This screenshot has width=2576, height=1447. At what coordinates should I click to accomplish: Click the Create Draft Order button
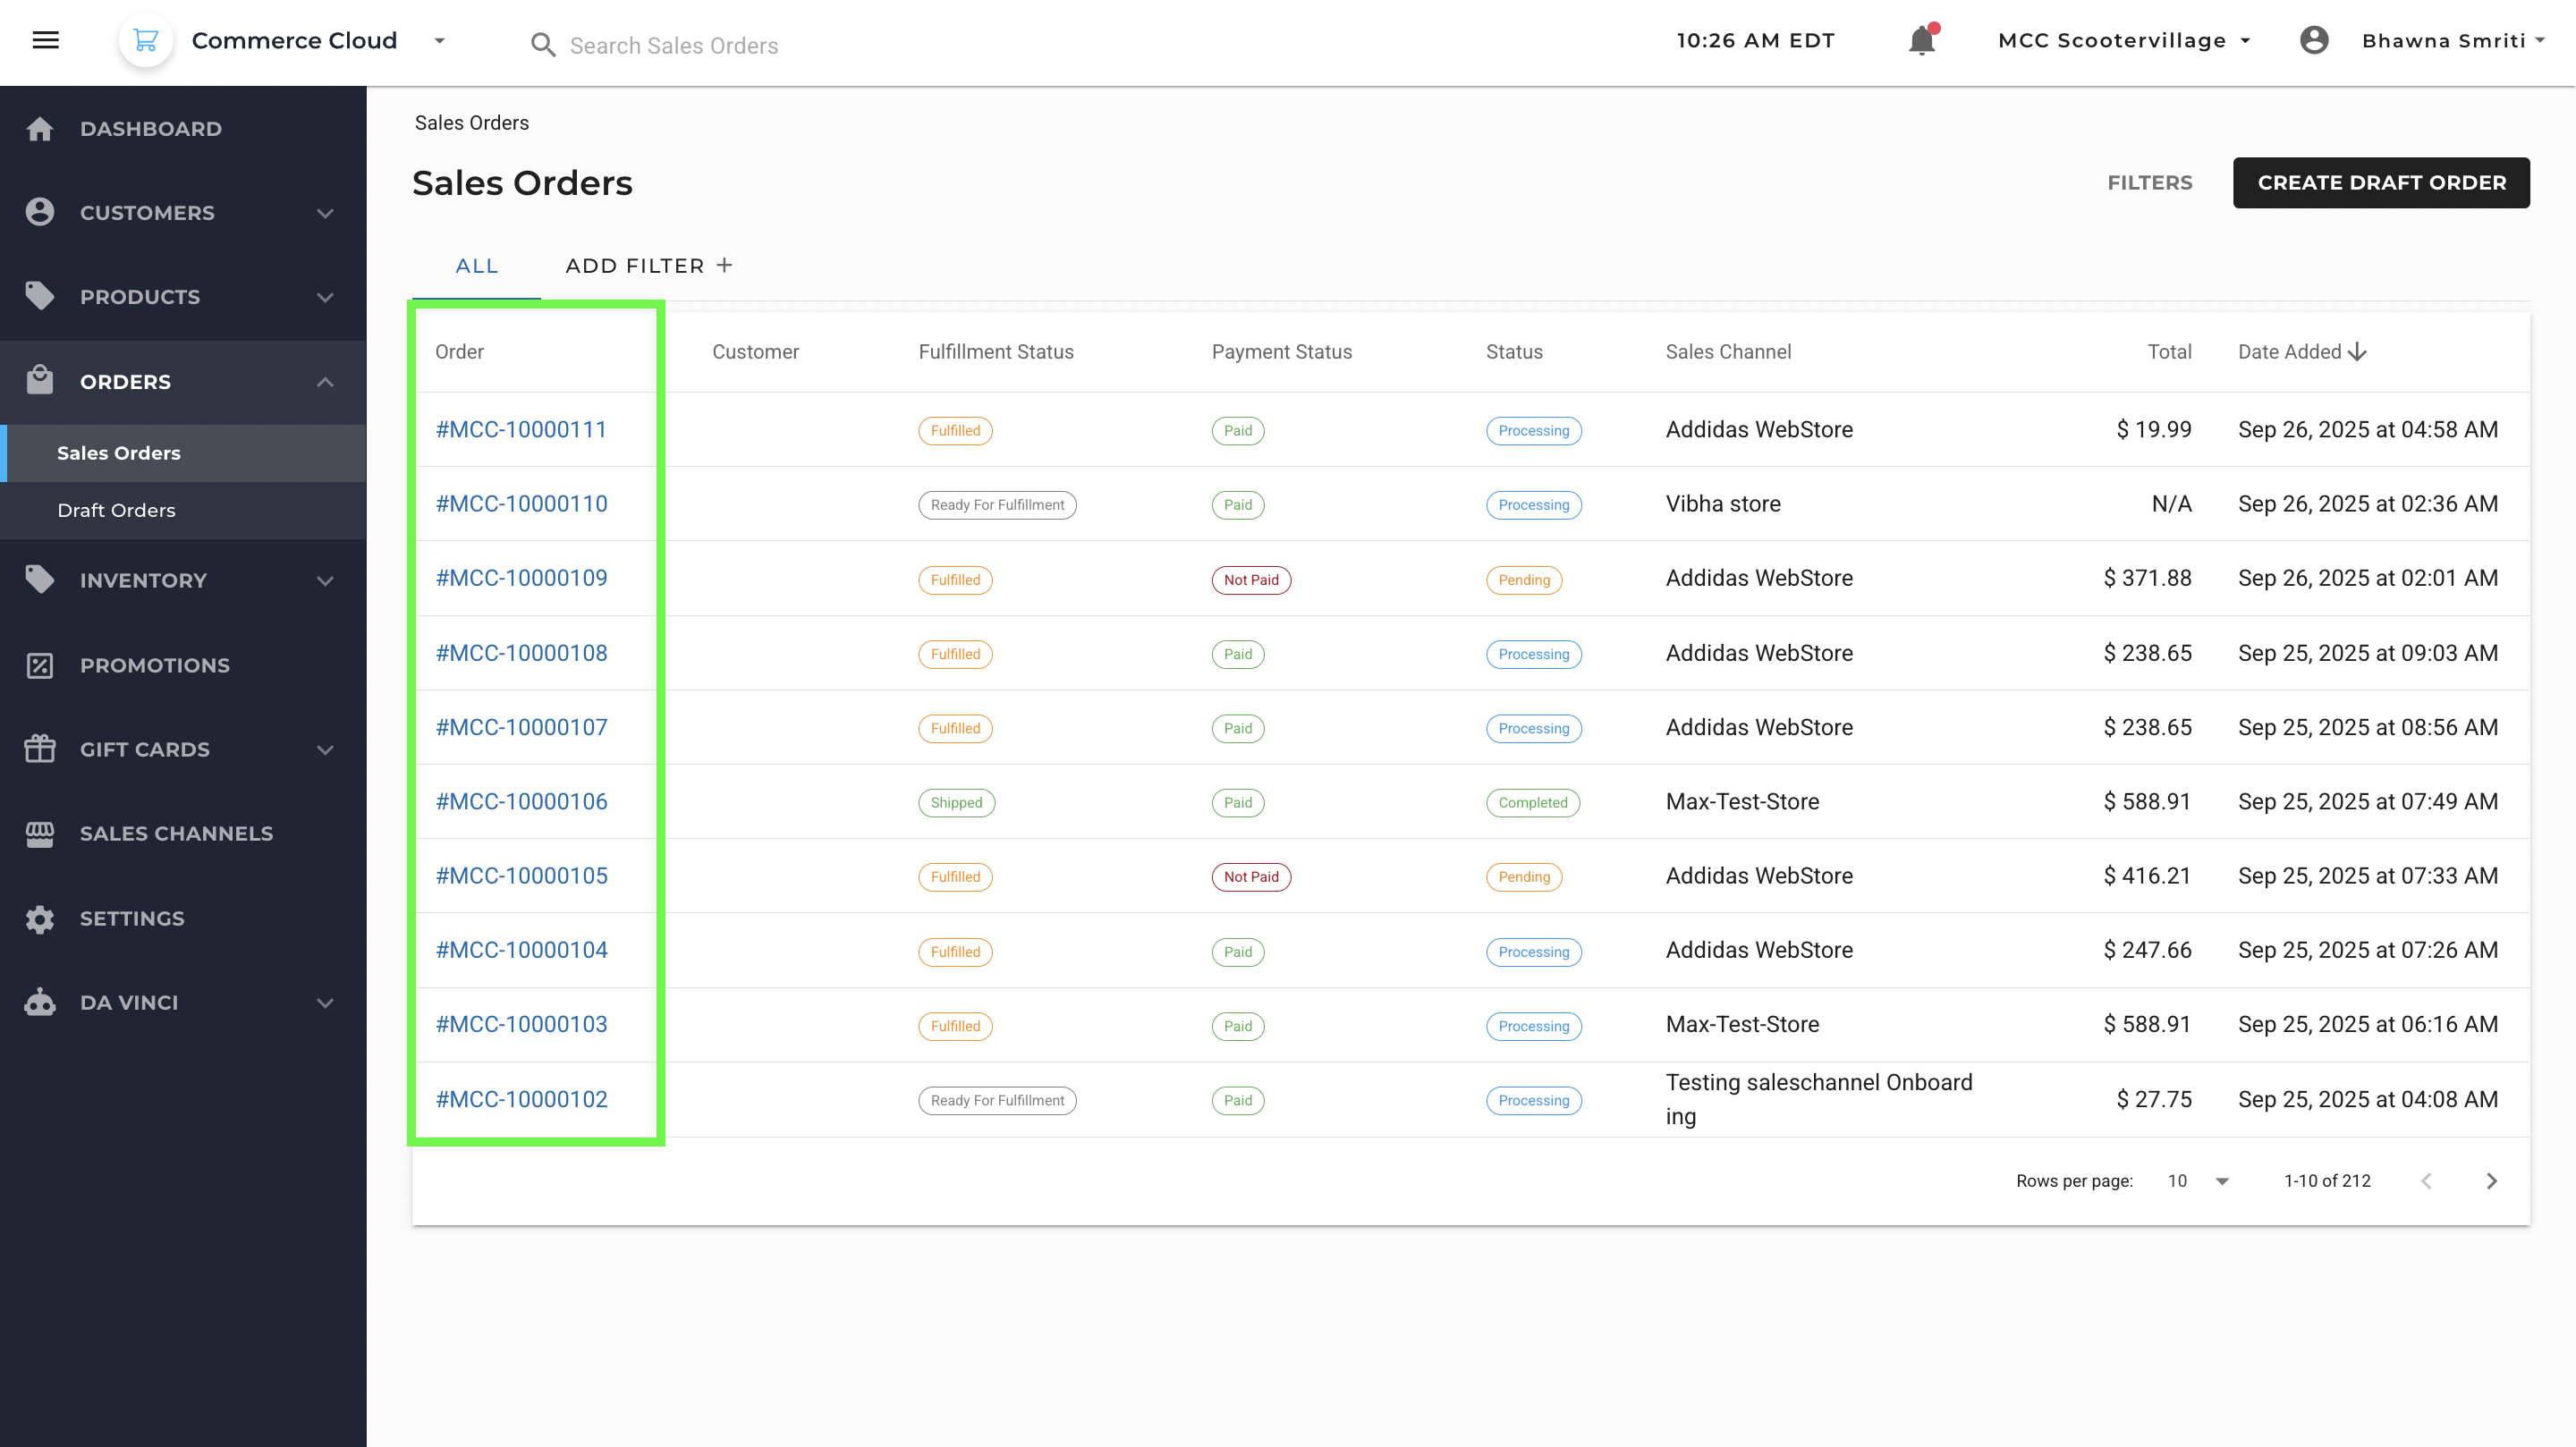(2380, 183)
